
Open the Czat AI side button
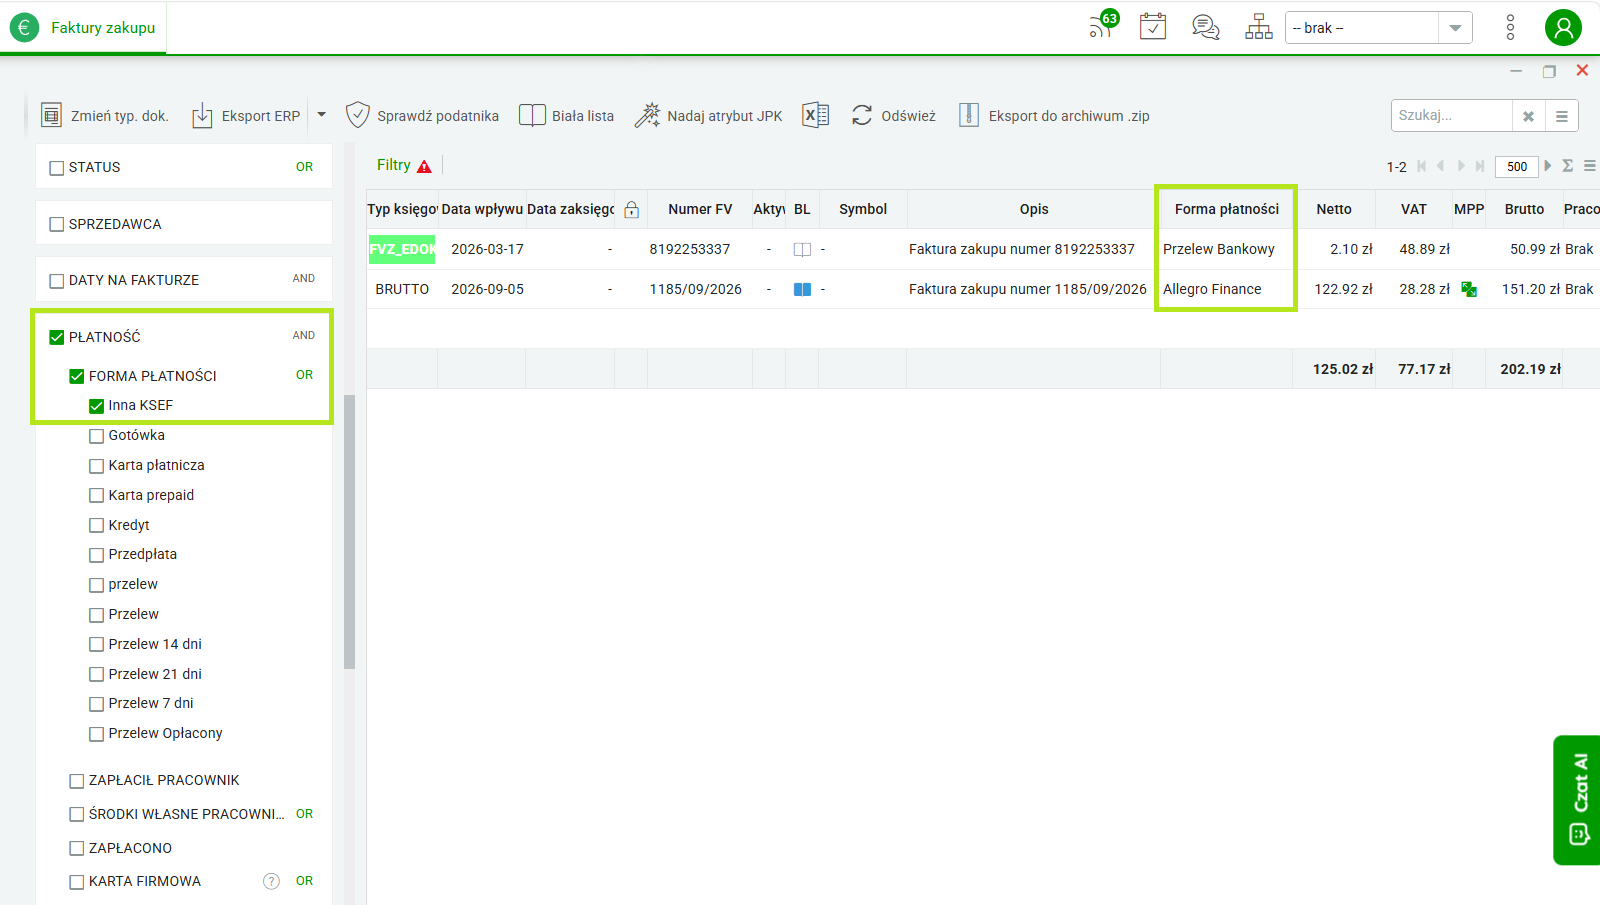pos(1577,800)
